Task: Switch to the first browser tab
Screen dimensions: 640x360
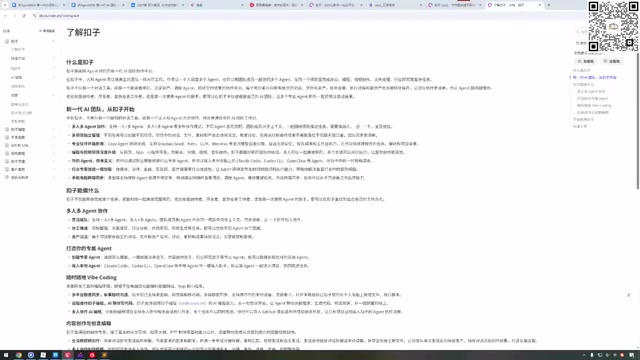Action: click(x=38, y=5)
